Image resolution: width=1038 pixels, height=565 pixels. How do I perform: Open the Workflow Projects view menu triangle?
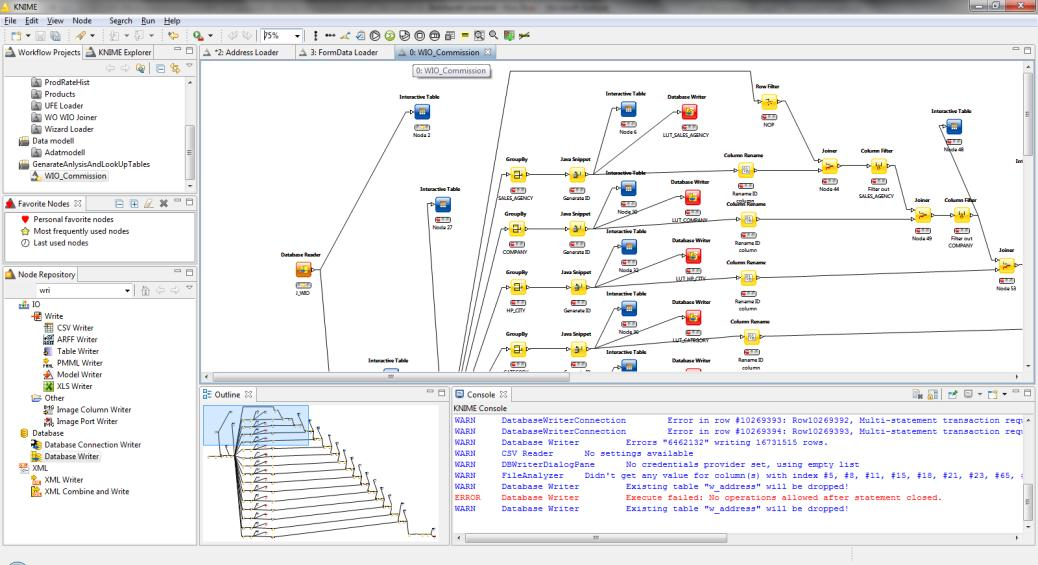(x=189, y=66)
